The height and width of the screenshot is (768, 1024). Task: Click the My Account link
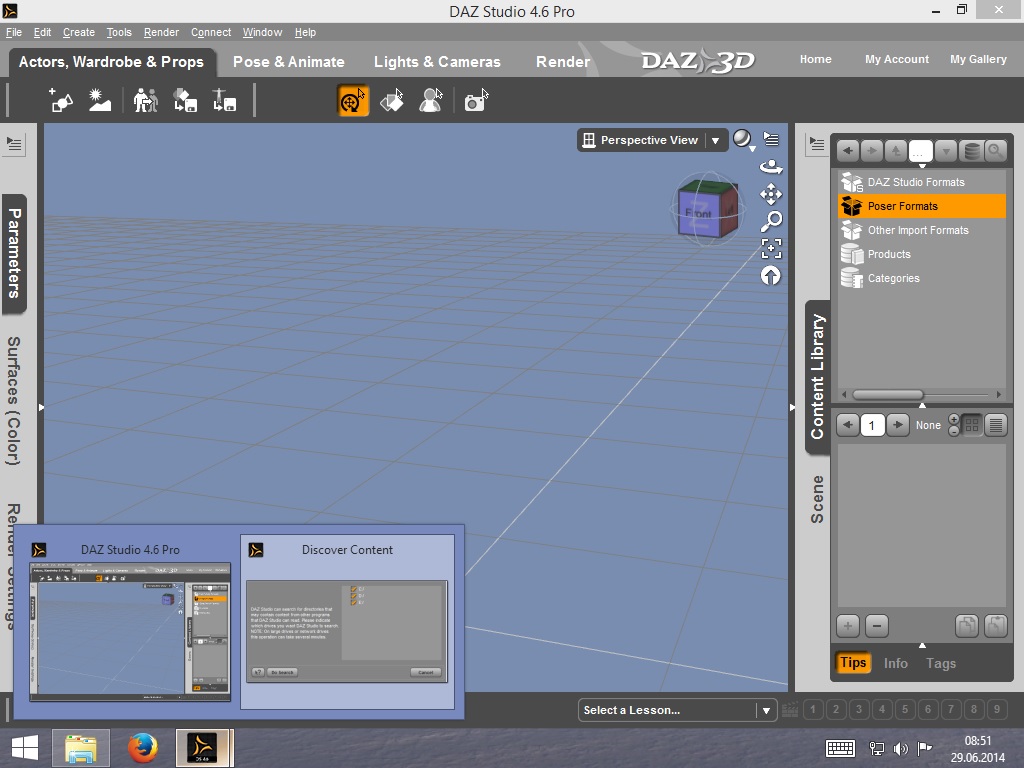pos(897,59)
